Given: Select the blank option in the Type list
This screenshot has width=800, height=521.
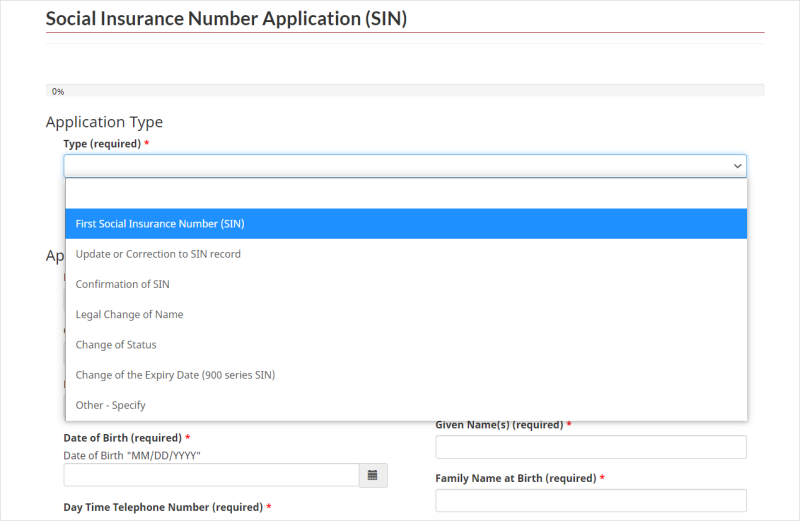Looking at the screenshot, I should coord(406,194).
